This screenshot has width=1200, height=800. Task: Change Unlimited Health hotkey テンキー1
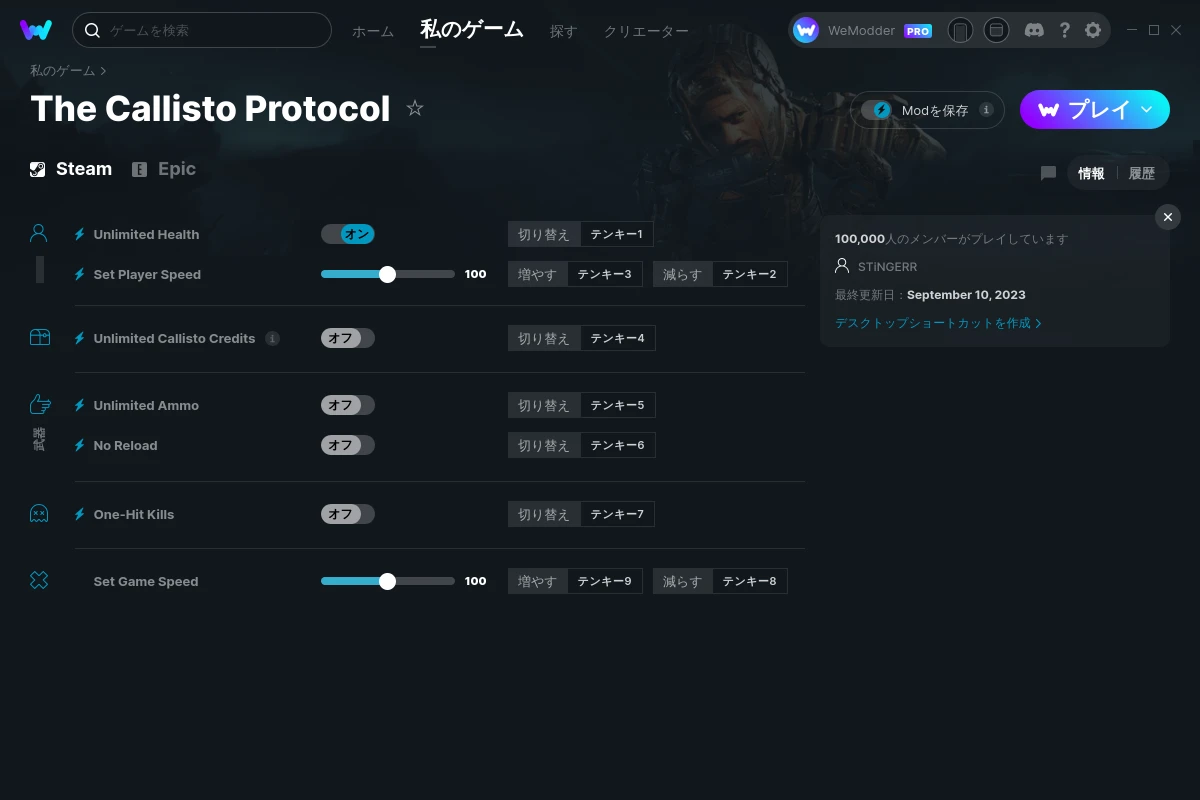click(616, 234)
